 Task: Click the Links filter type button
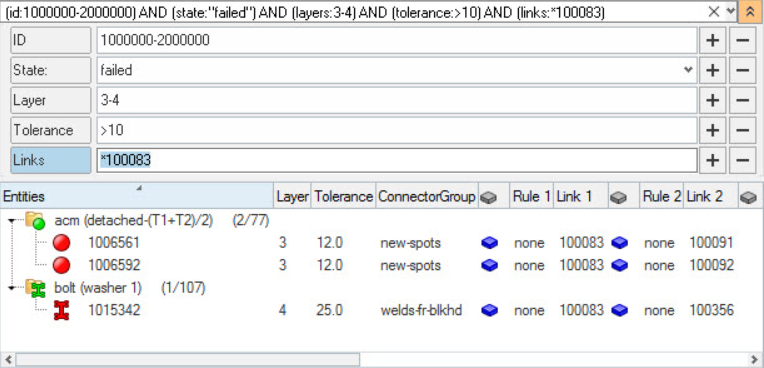pyautogui.click(x=51, y=160)
